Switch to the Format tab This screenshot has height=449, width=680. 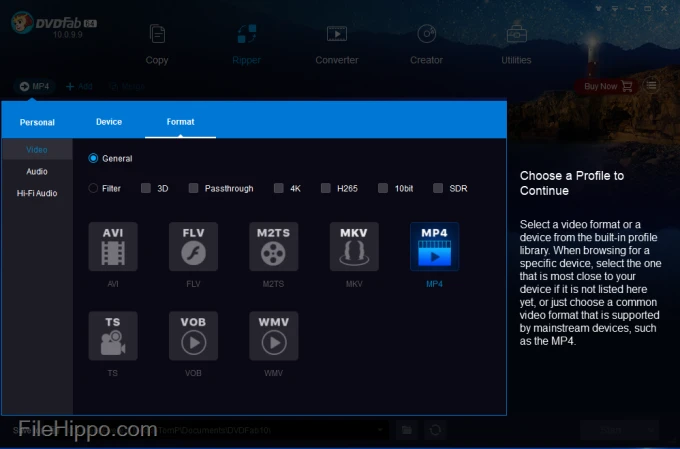180,122
